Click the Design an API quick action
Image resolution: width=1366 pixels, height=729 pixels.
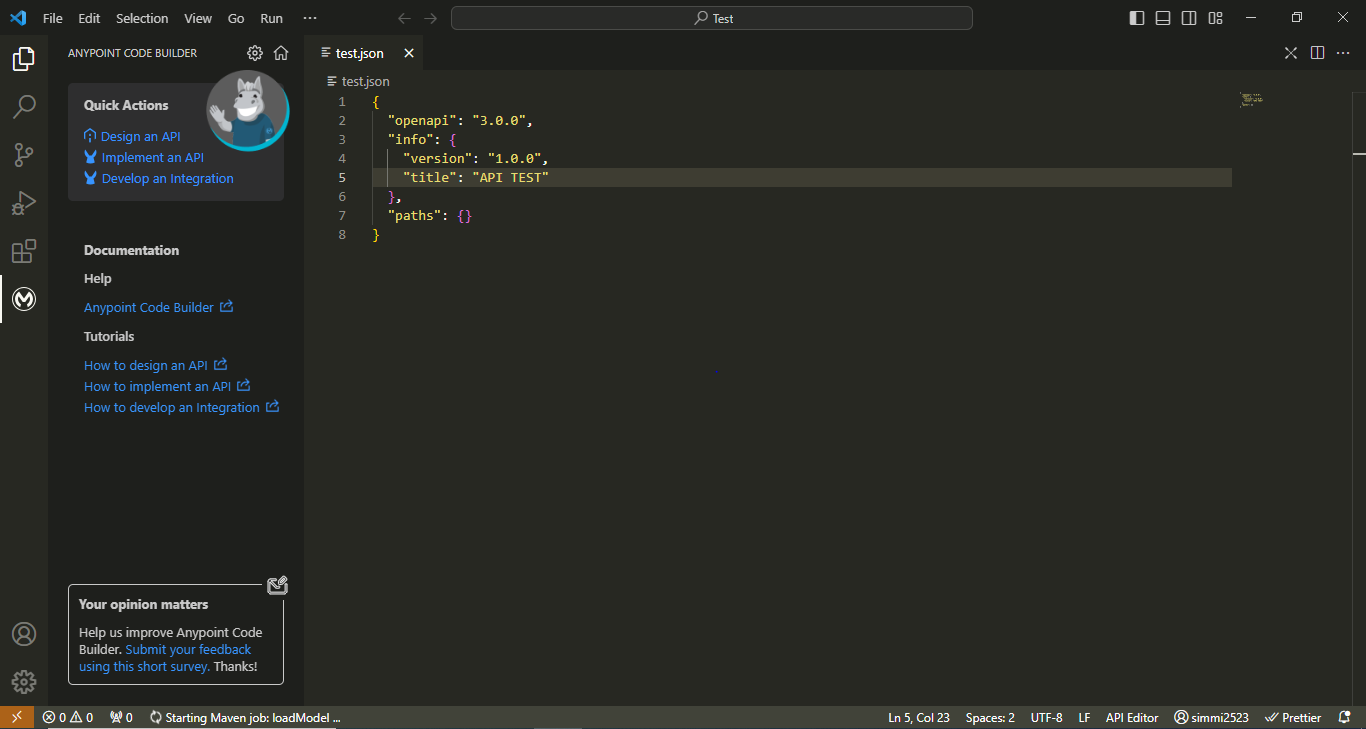click(x=140, y=136)
